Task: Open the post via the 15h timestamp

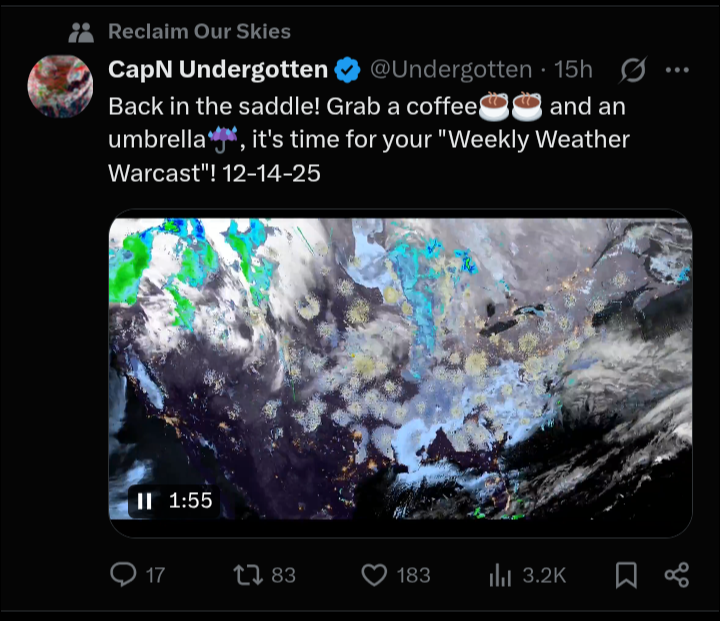Action: point(574,70)
